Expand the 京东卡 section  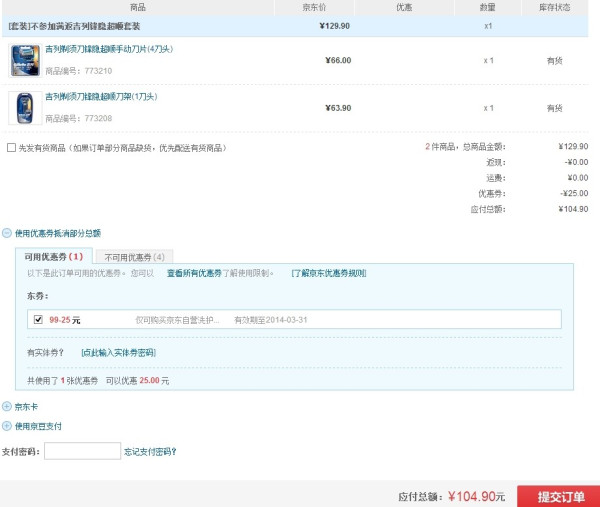(x=7, y=406)
